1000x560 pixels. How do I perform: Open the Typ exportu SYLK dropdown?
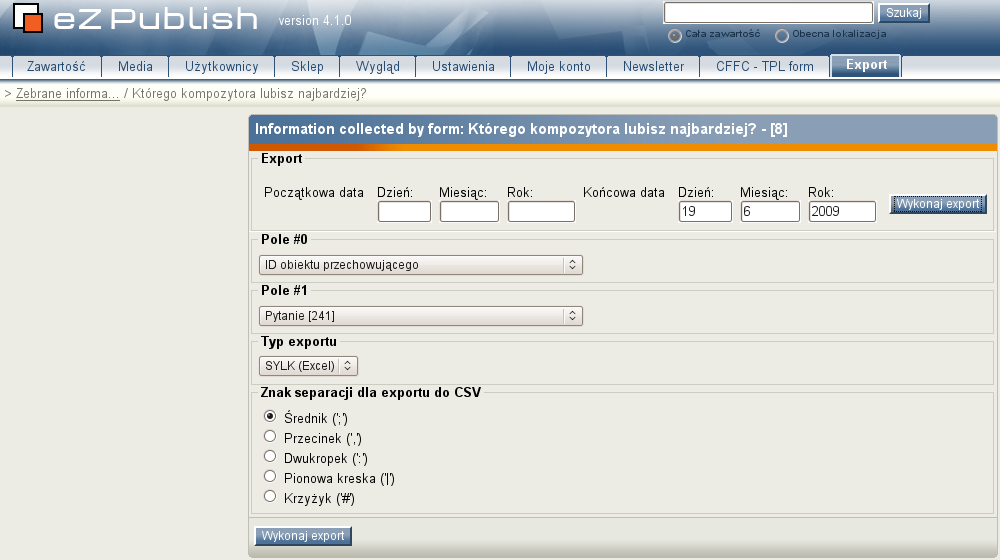point(308,366)
